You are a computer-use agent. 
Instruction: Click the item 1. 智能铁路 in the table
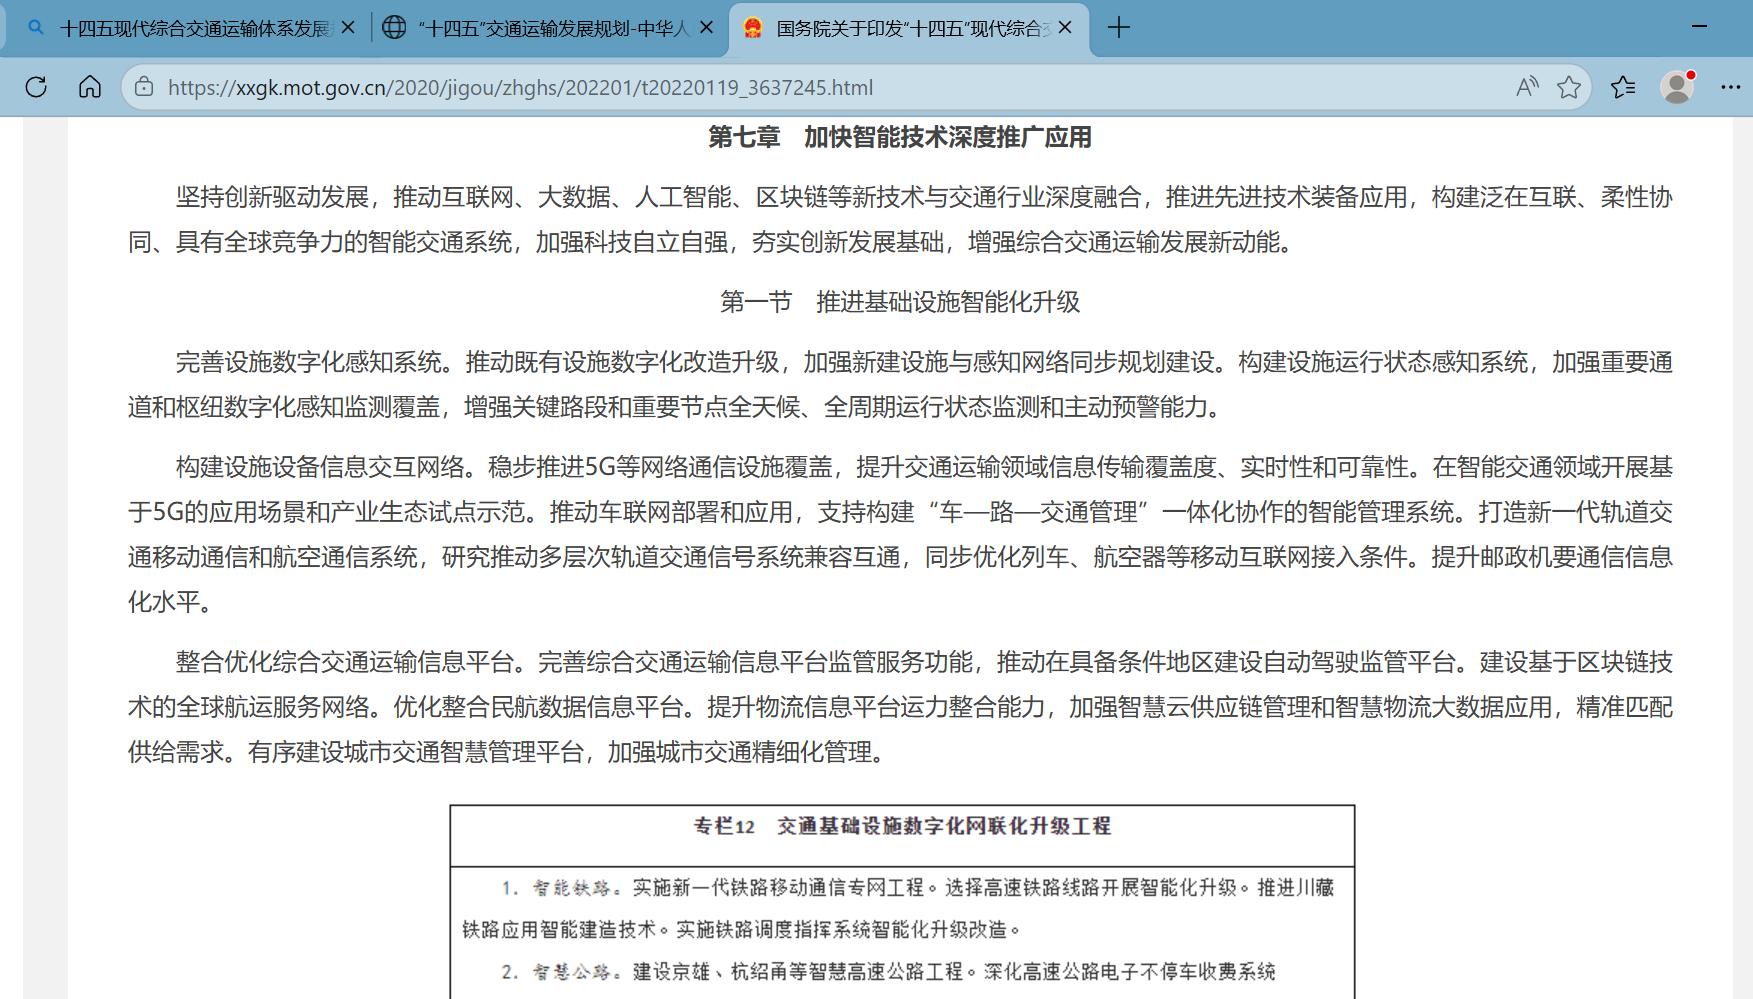pyautogui.click(x=898, y=908)
